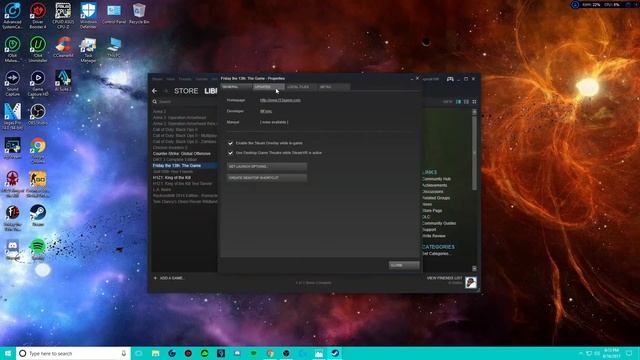The height and width of the screenshot is (360, 640).
Task: Select the CCleaner desktop shortcut
Action: pos(63,47)
